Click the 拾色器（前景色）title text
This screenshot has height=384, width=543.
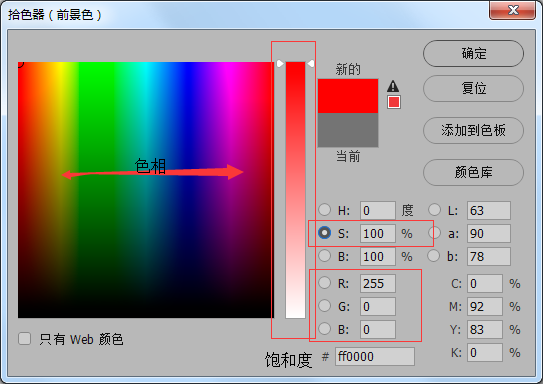click(x=54, y=15)
